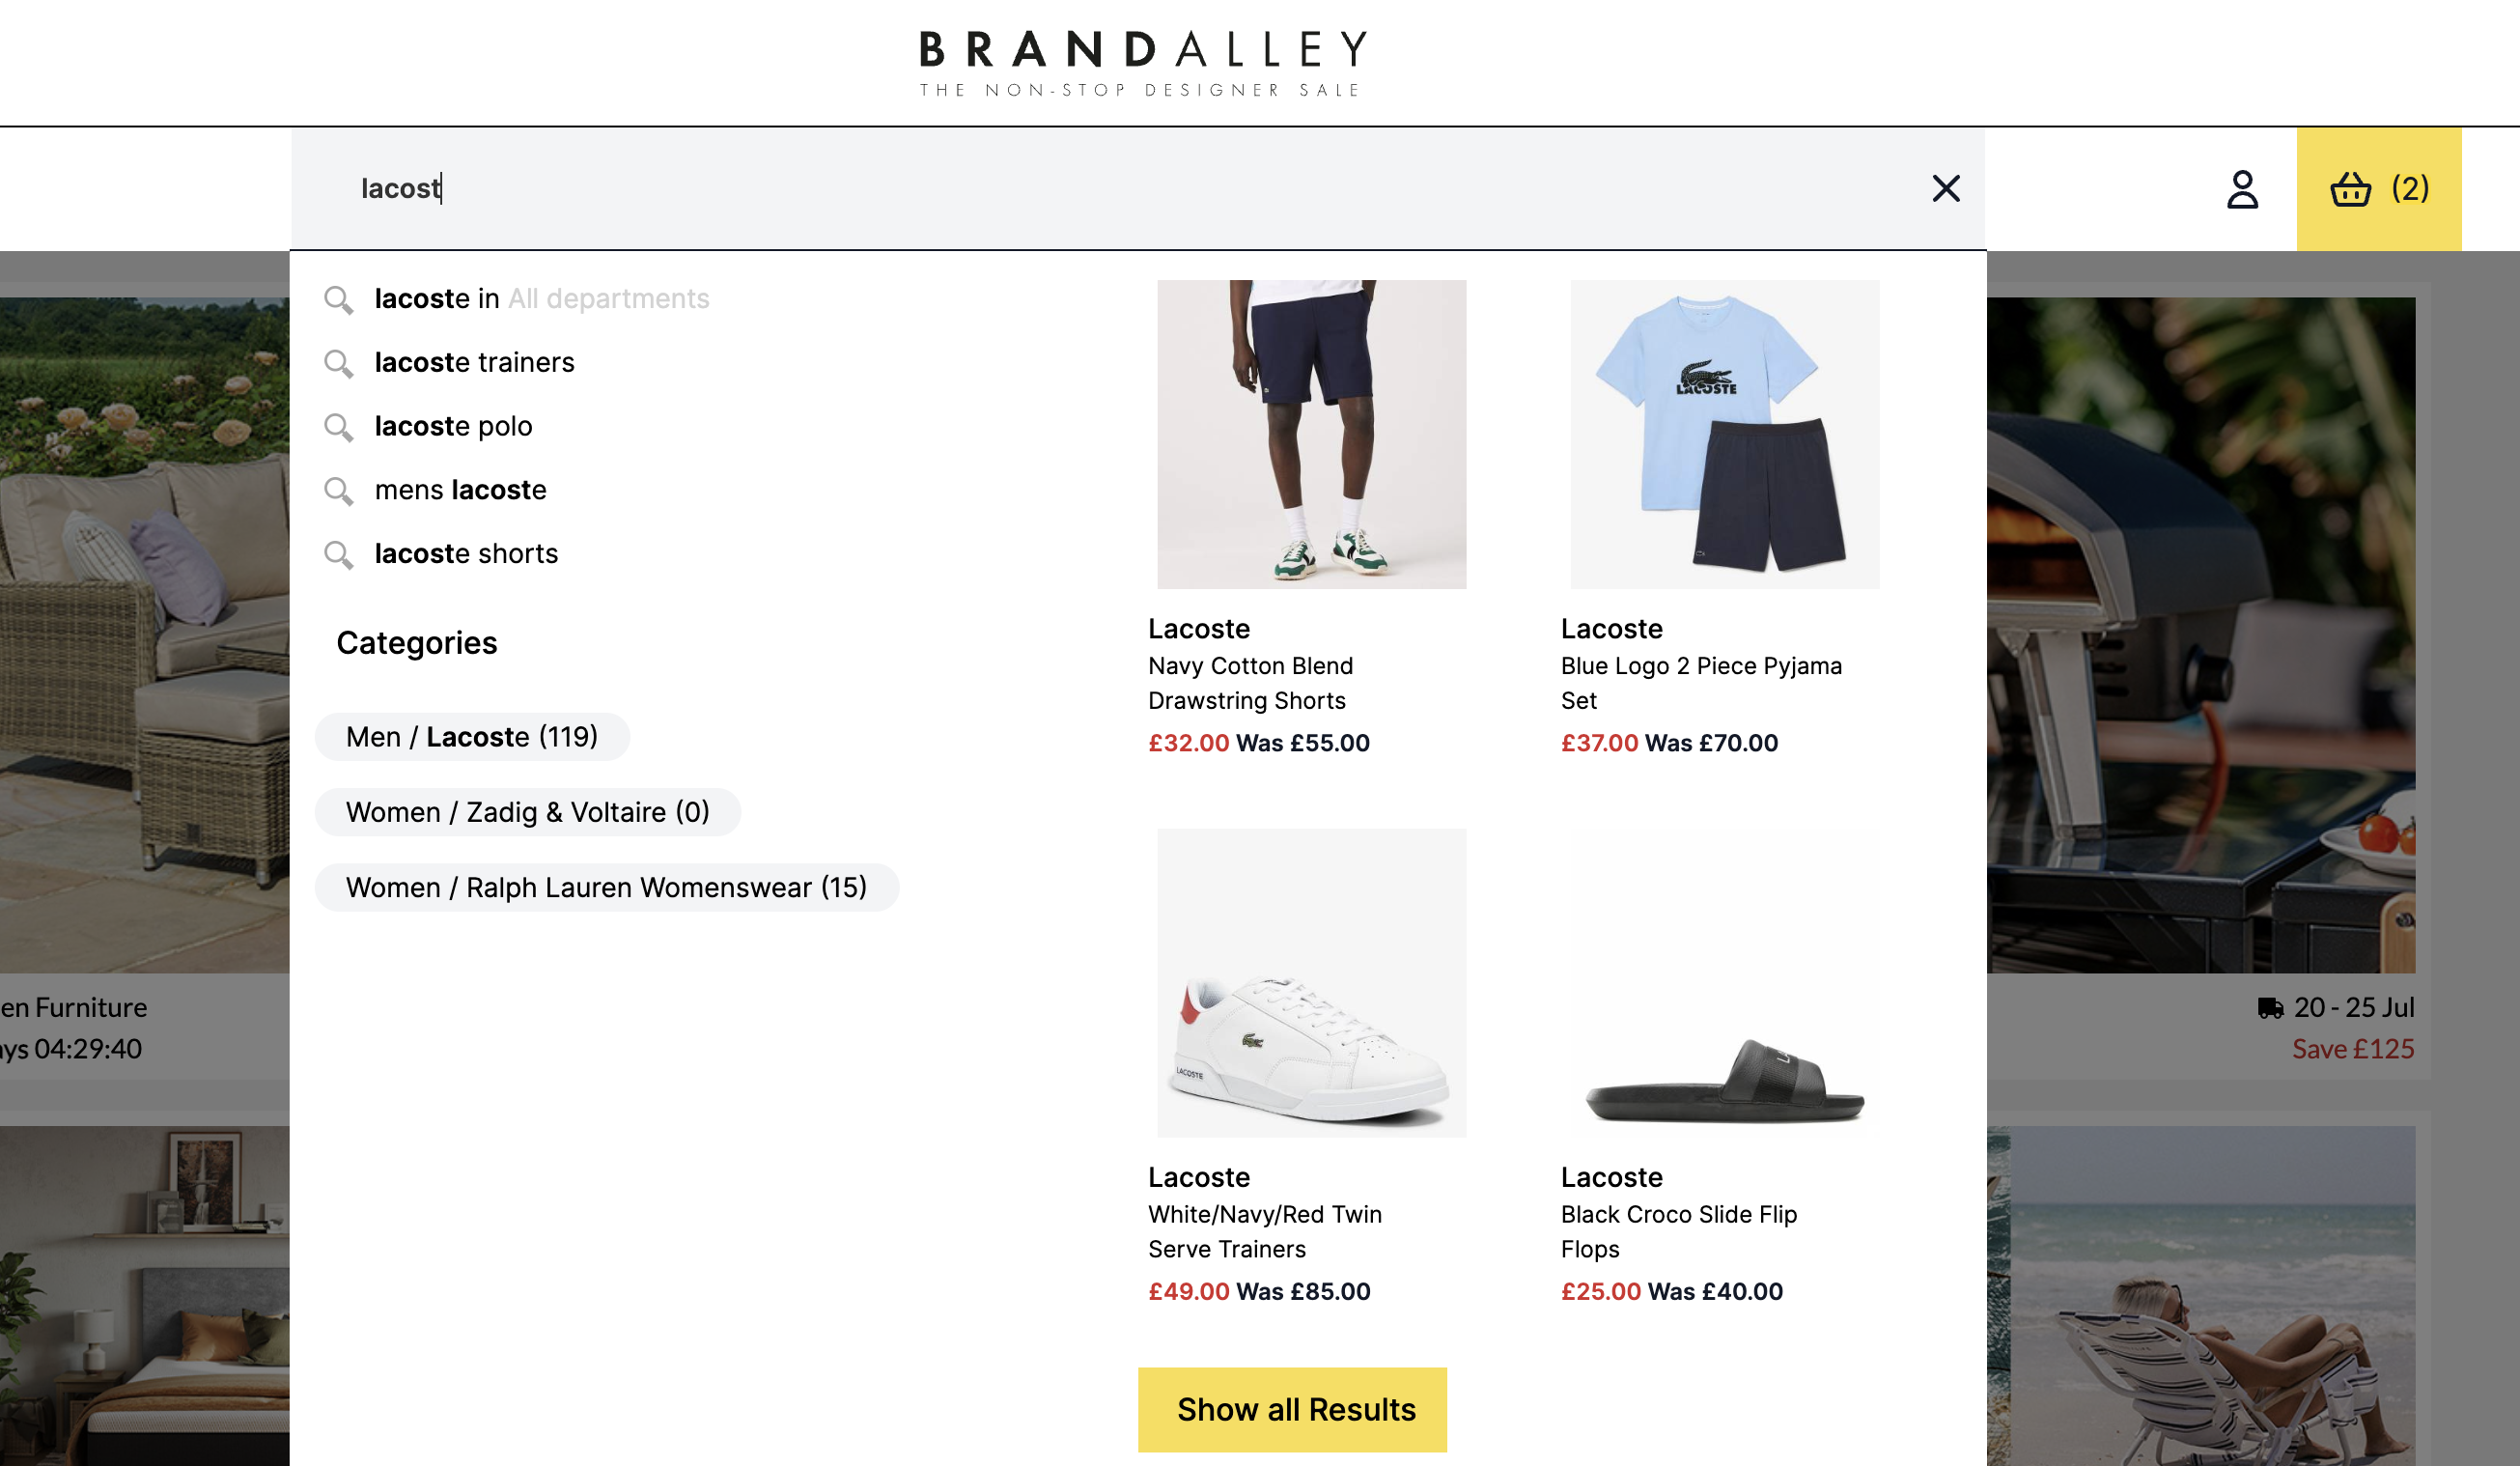Open the White/Navy/Red Twin Serve Trainers link
Image resolution: width=2520 pixels, height=1466 pixels.
pos(1264,1231)
